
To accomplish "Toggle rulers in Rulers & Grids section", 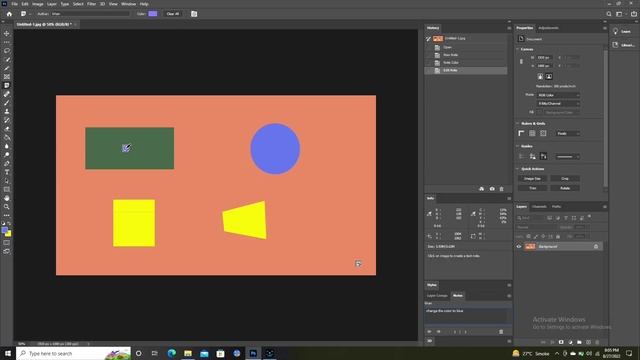I will coord(521,133).
